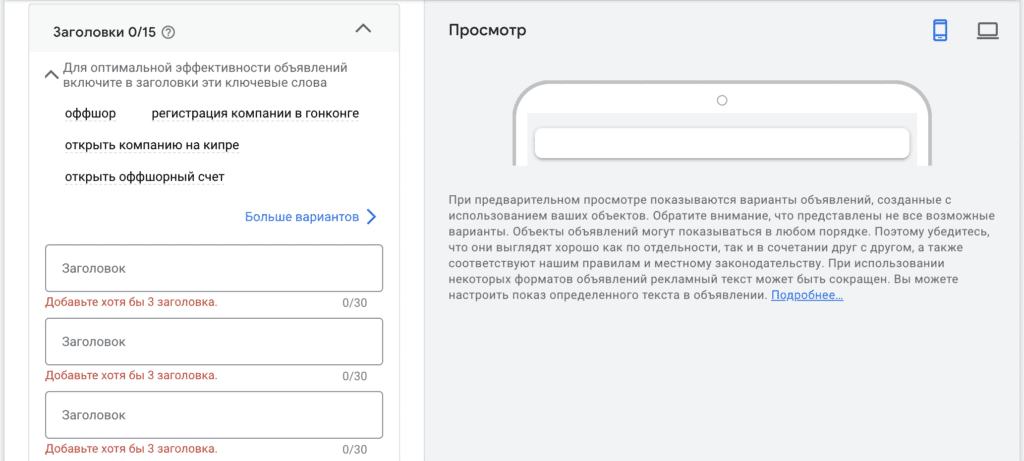Click the Просмотр panel heading
The image size is (1024, 461).
[487, 30]
